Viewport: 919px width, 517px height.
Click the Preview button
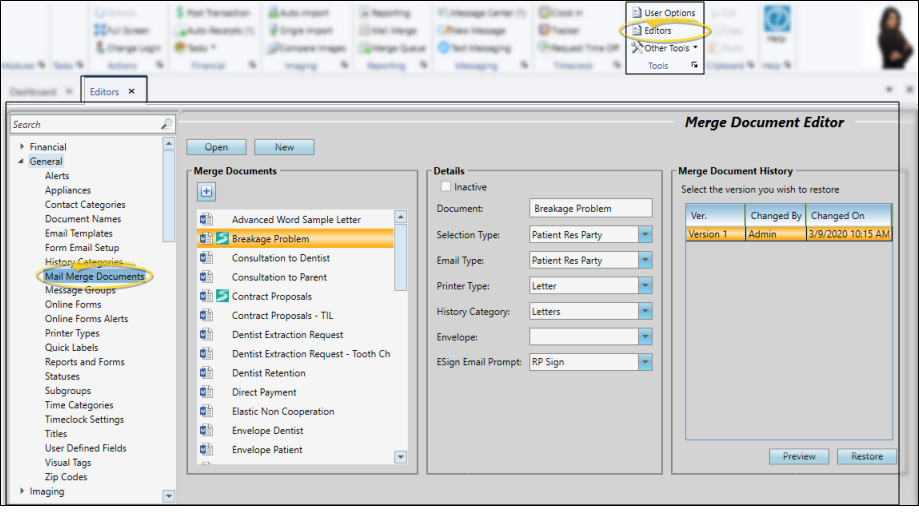coord(798,457)
